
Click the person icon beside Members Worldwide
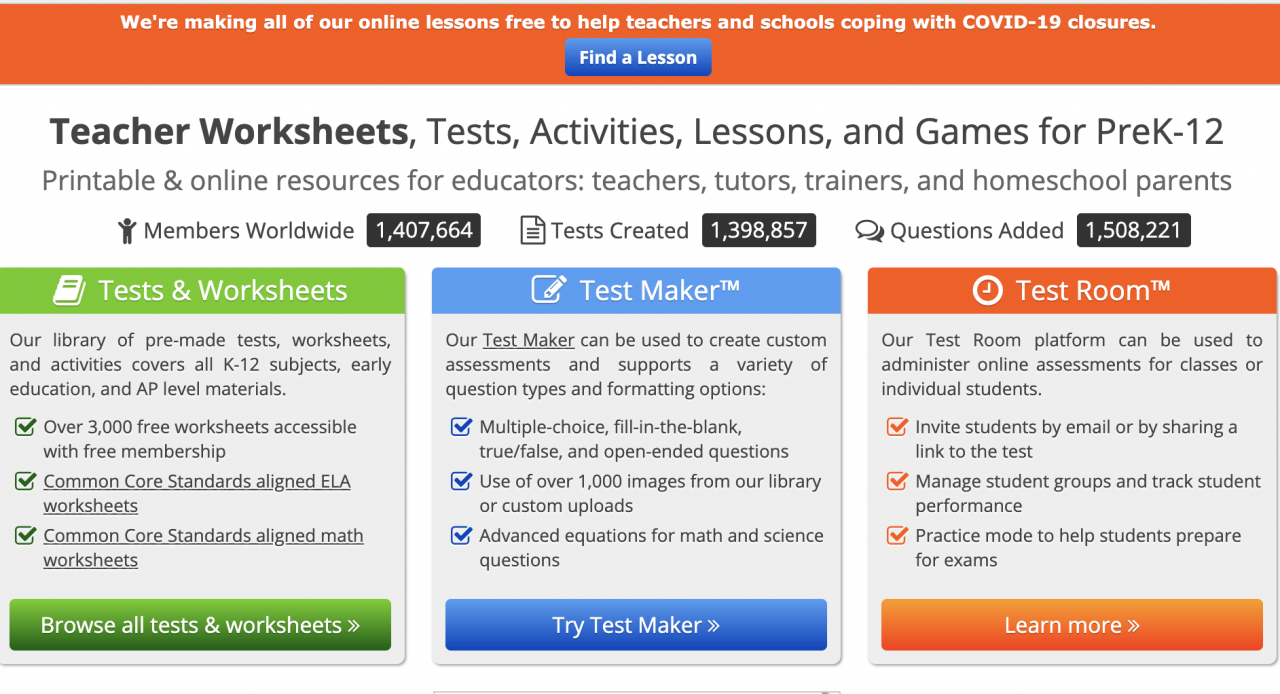[126, 230]
